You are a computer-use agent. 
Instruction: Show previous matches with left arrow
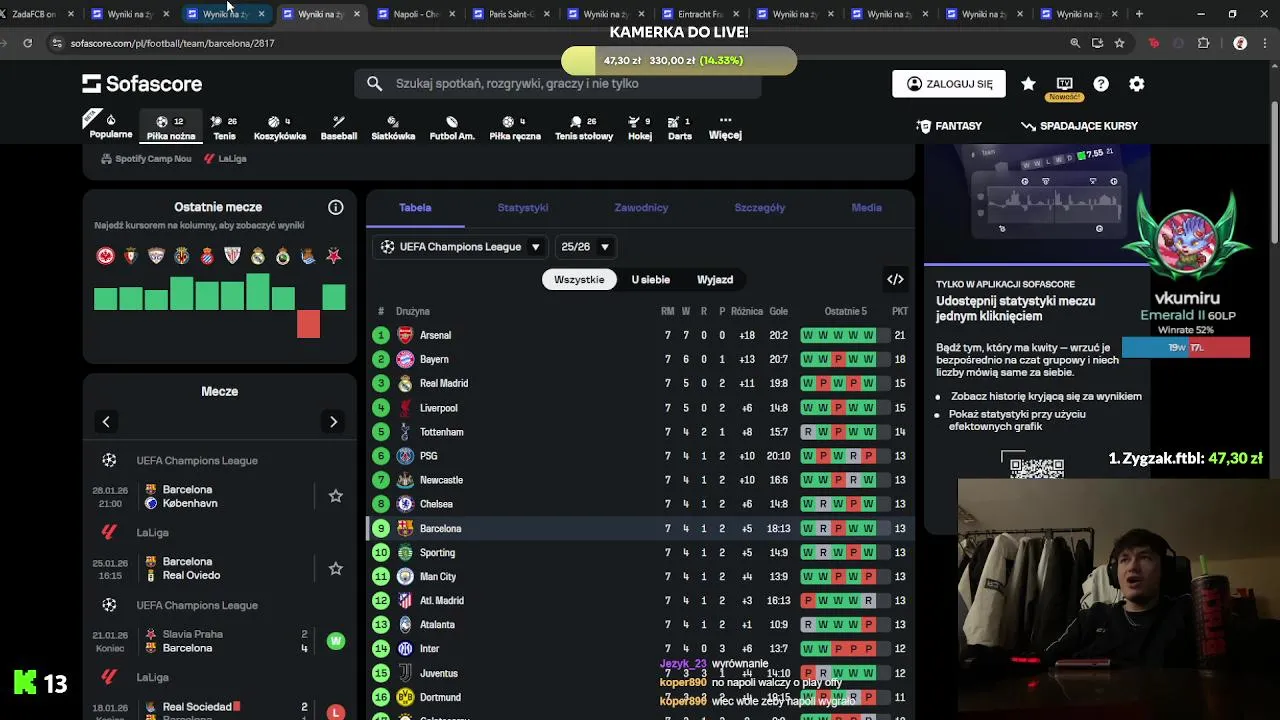tap(106, 422)
